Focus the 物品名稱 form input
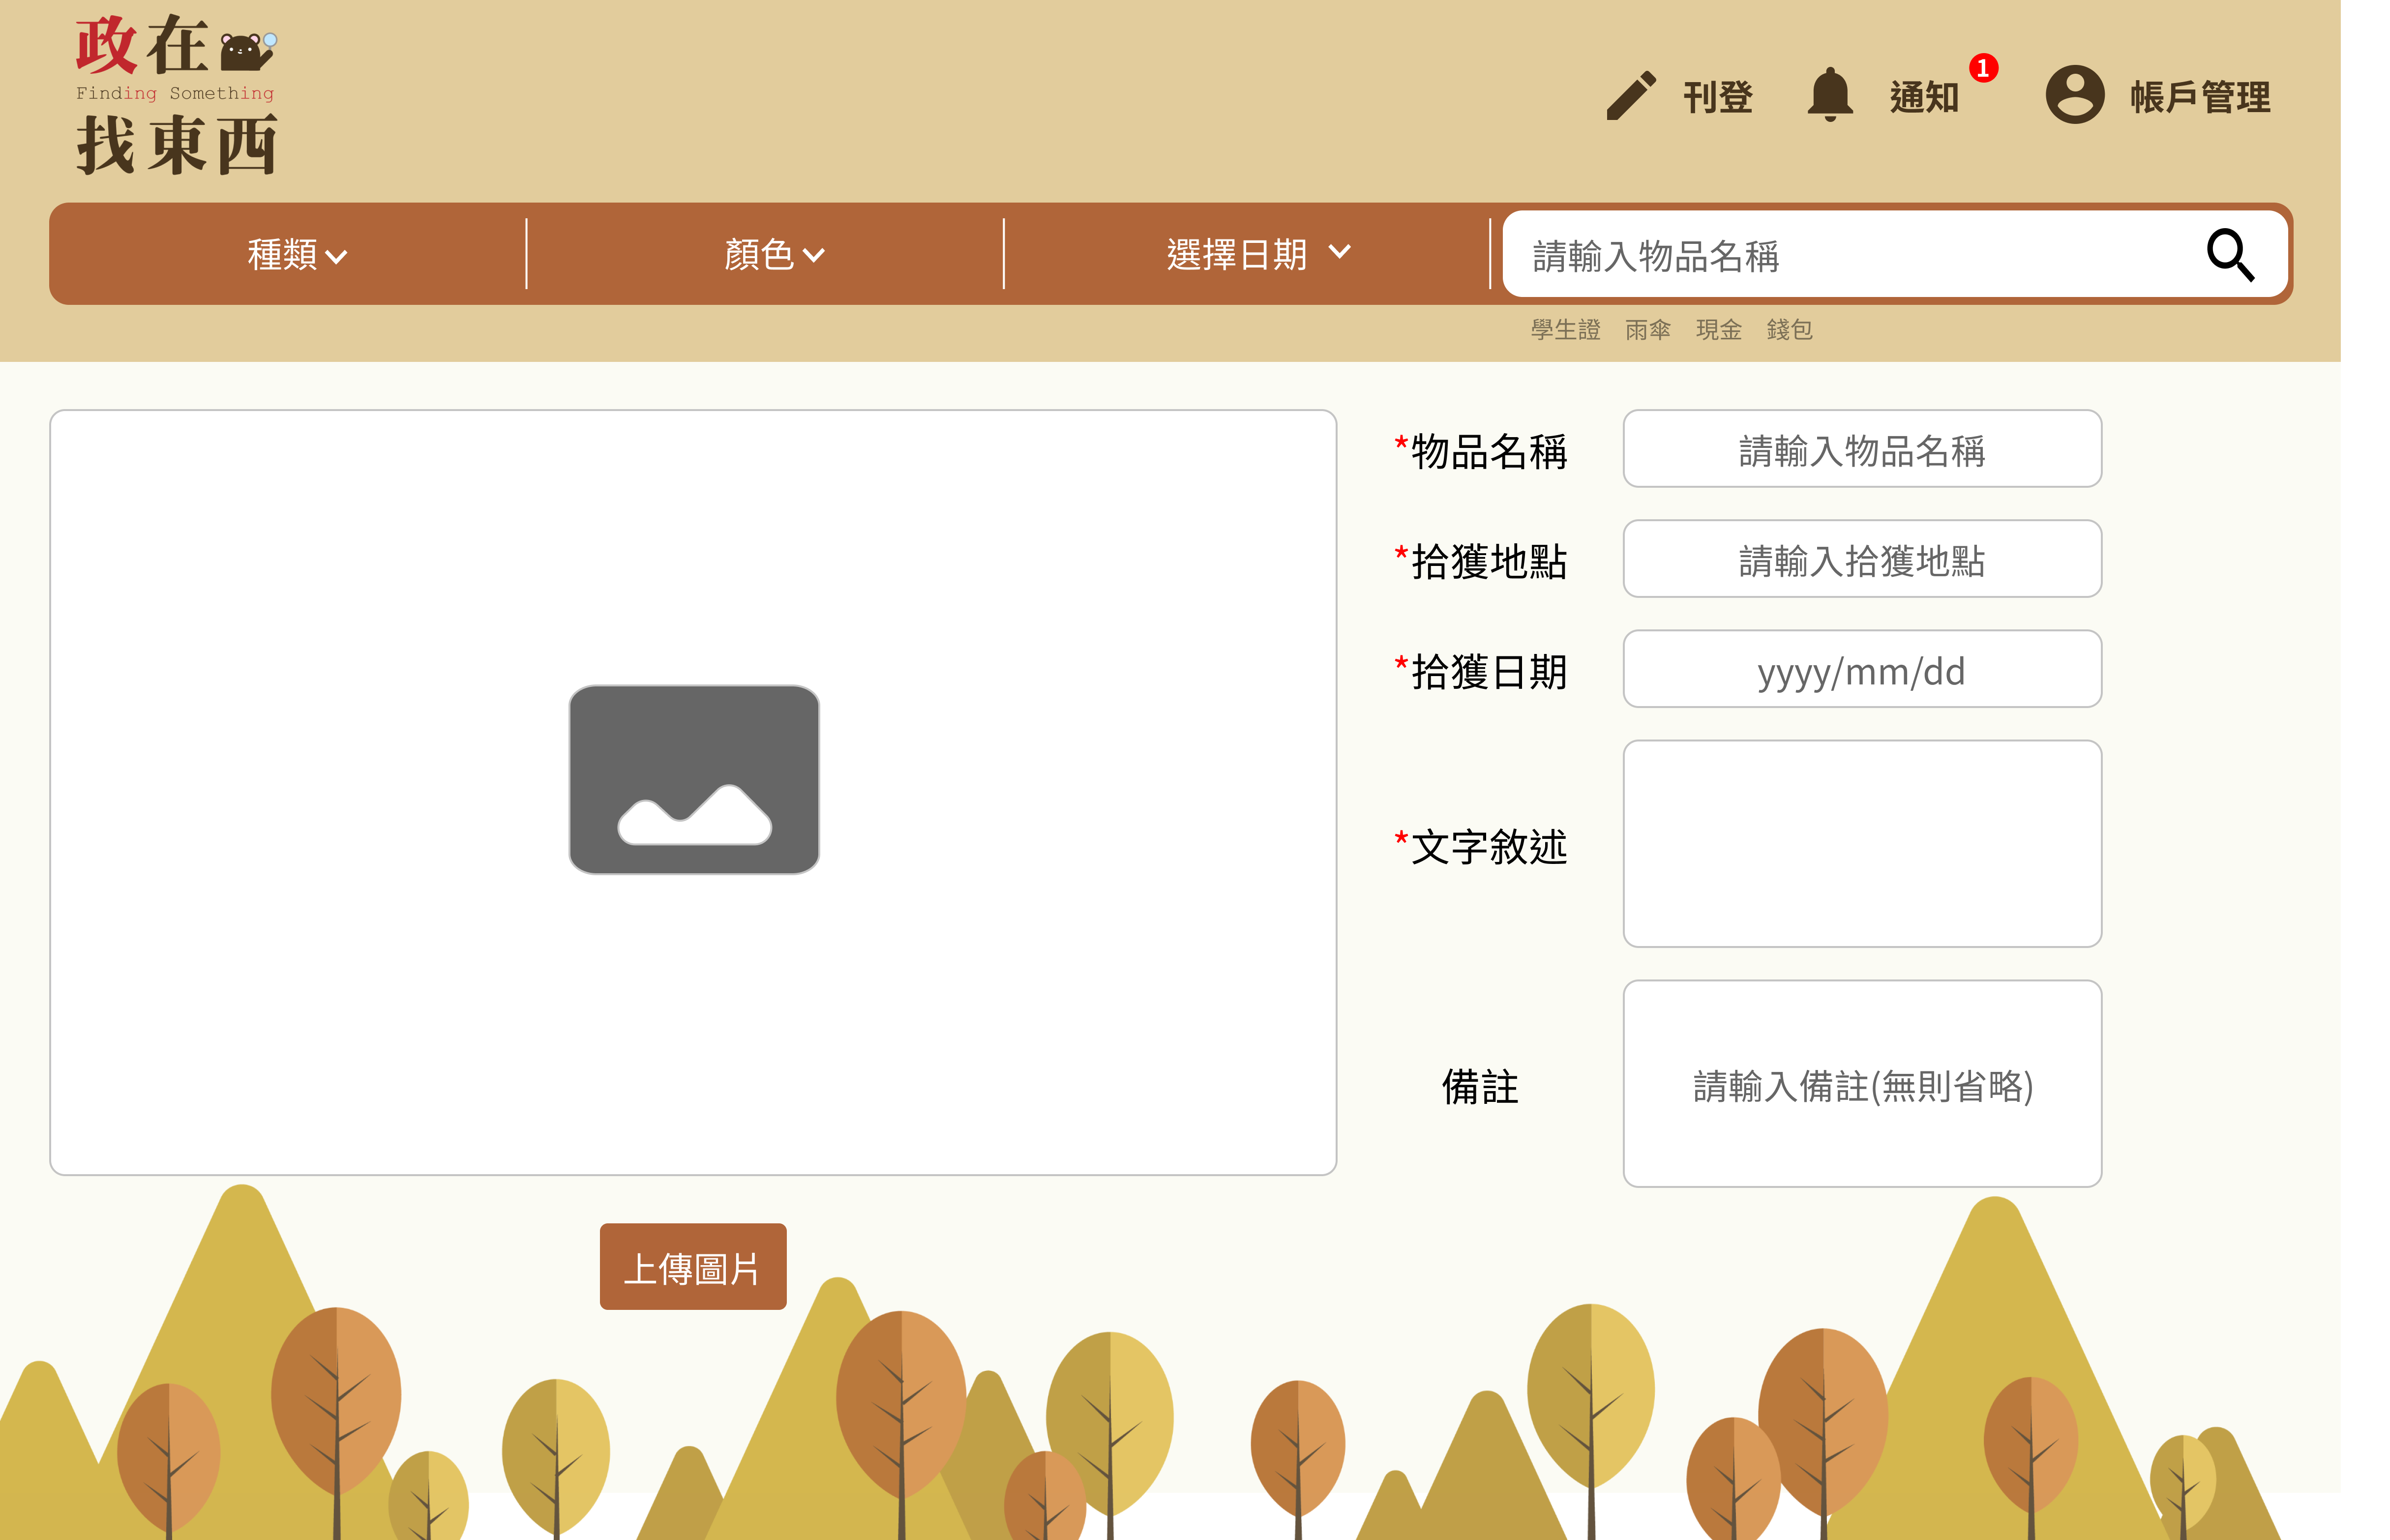Screen dimensions: 2390x1540 (1862, 449)
